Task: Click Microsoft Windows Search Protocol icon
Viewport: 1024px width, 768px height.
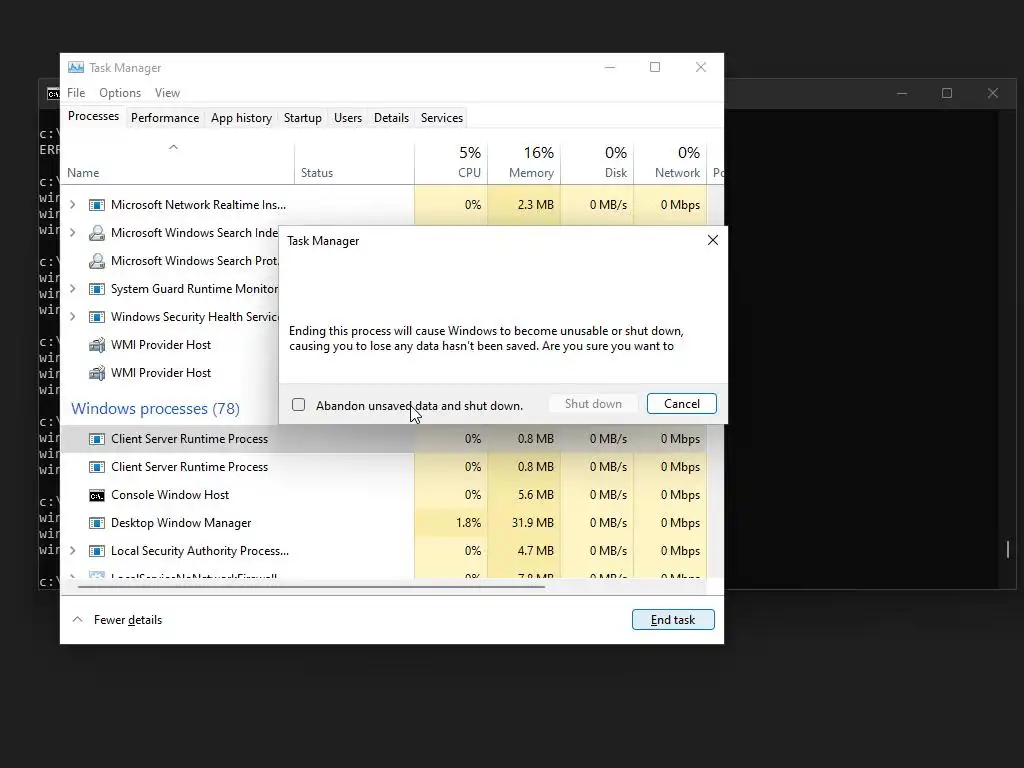Action: tap(97, 261)
